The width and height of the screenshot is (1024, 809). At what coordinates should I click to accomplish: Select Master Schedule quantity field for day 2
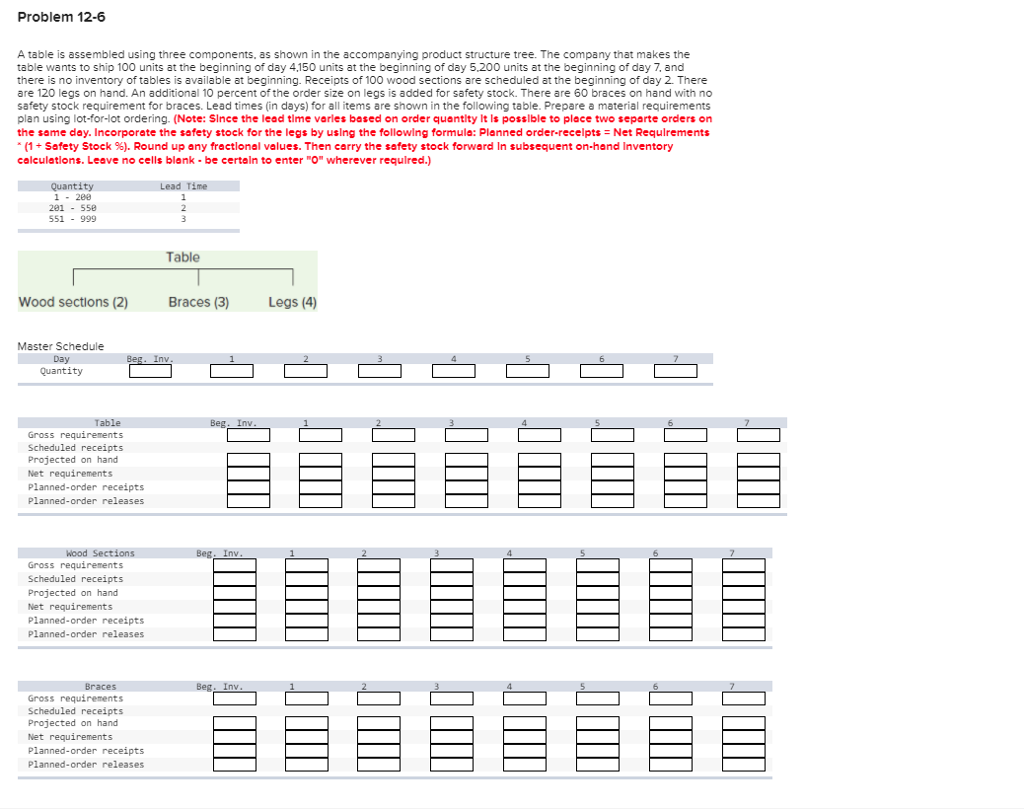tap(306, 371)
